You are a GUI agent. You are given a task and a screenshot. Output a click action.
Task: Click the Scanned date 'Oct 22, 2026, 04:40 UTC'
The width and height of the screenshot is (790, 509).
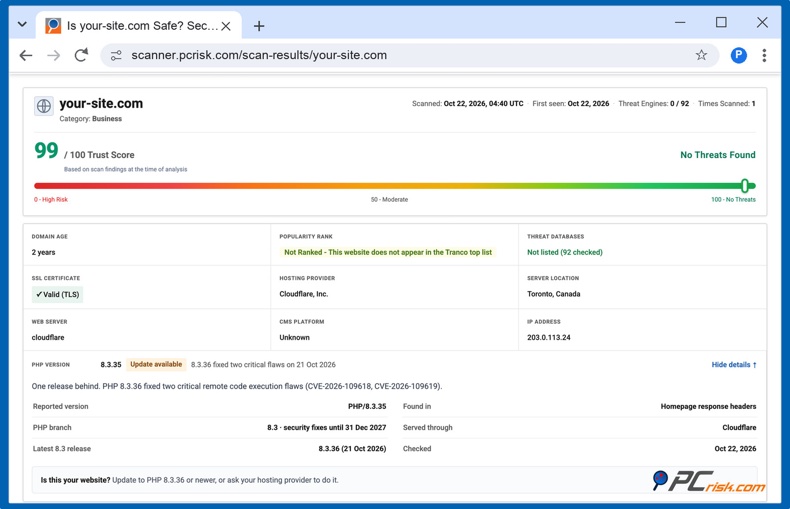[x=483, y=104]
